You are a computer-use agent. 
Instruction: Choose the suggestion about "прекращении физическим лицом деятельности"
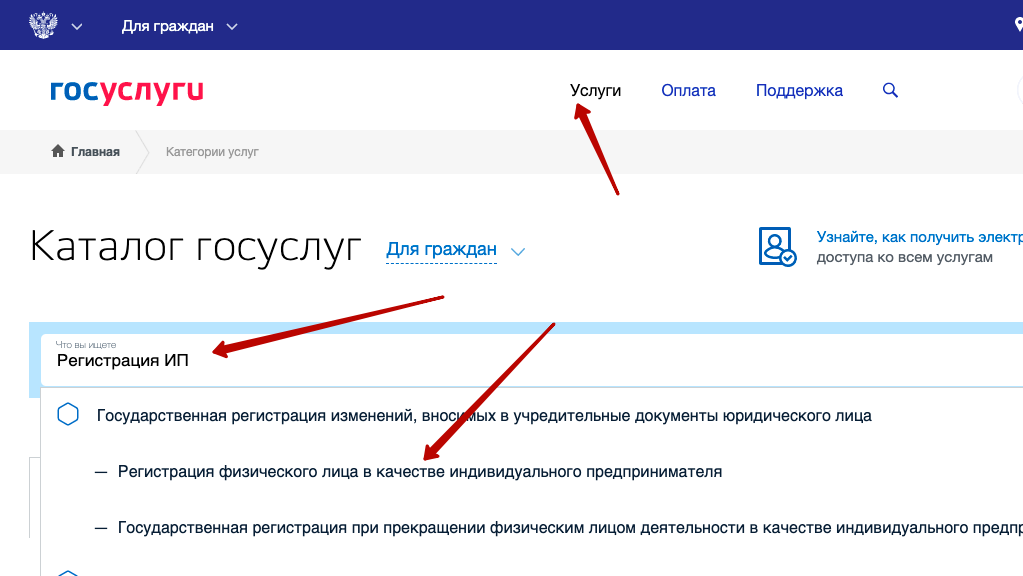tap(560, 527)
